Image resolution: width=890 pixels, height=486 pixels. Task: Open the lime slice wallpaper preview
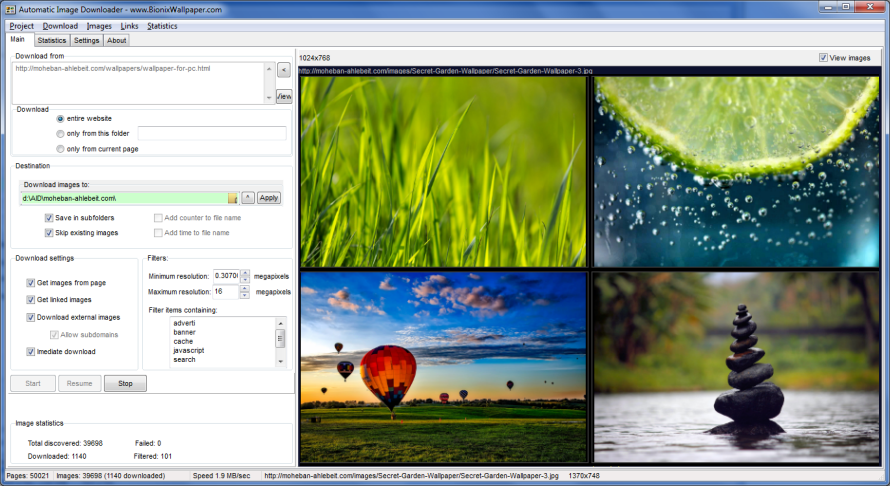[x=735, y=172]
